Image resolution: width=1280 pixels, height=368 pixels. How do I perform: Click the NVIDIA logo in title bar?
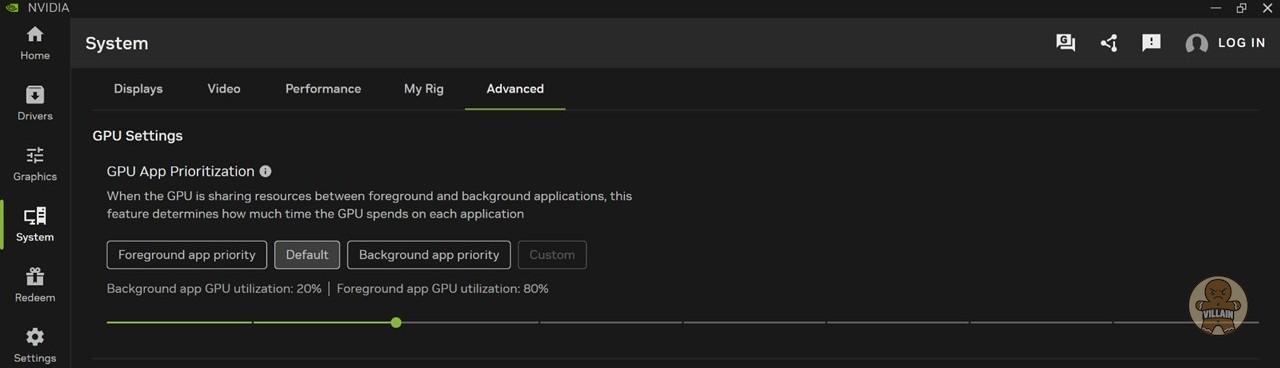click(11, 8)
